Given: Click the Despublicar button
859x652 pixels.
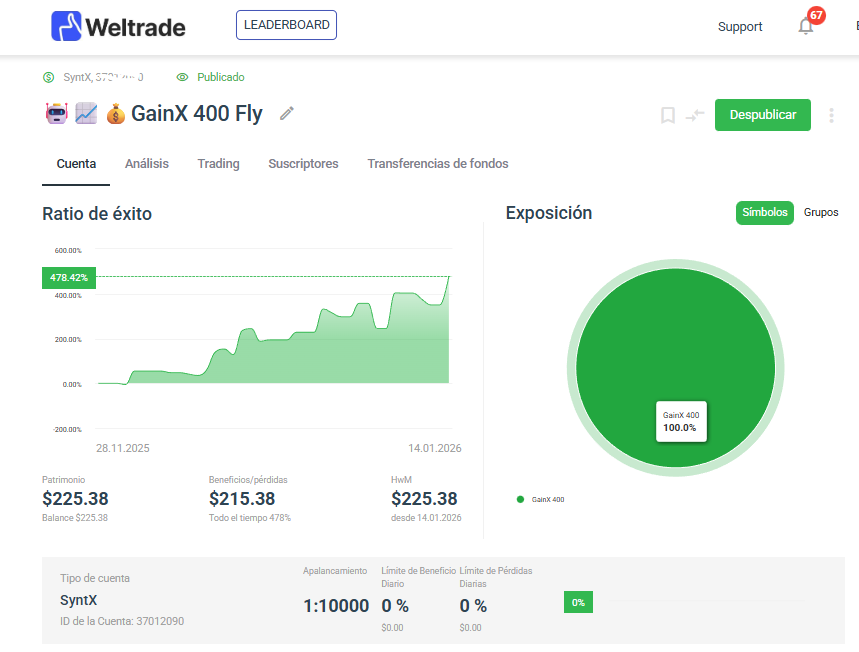Looking at the screenshot, I should point(763,115).
